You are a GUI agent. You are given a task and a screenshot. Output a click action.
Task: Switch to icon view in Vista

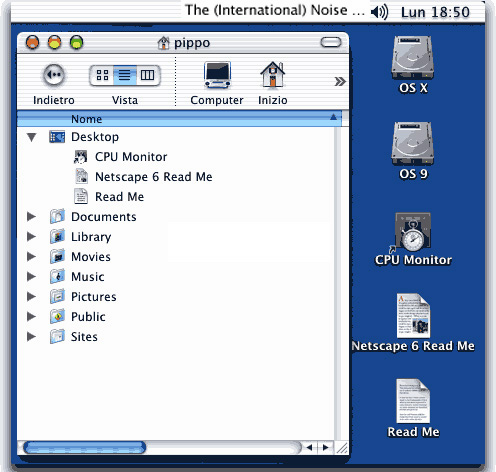(x=102, y=75)
